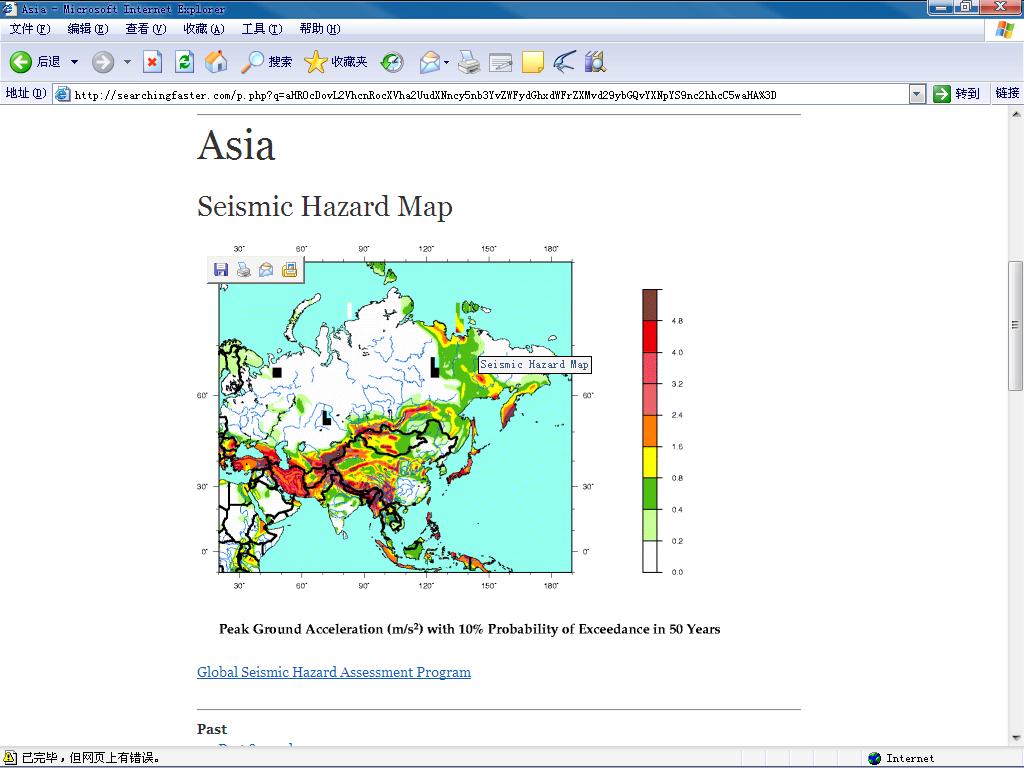The image size is (1024, 768).
Task: Expand the Back button history dropdown
Action: click(x=74, y=62)
